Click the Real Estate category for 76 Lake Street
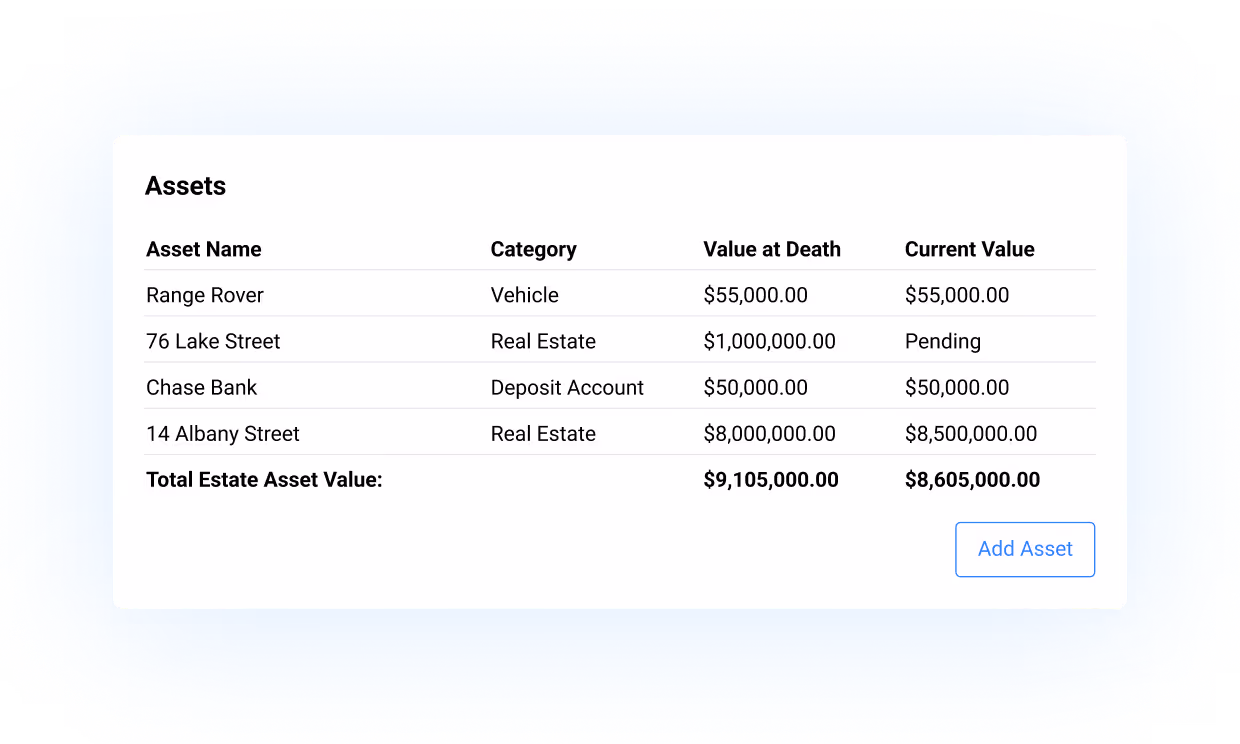This screenshot has height=744, width=1240. click(x=543, y=341)
